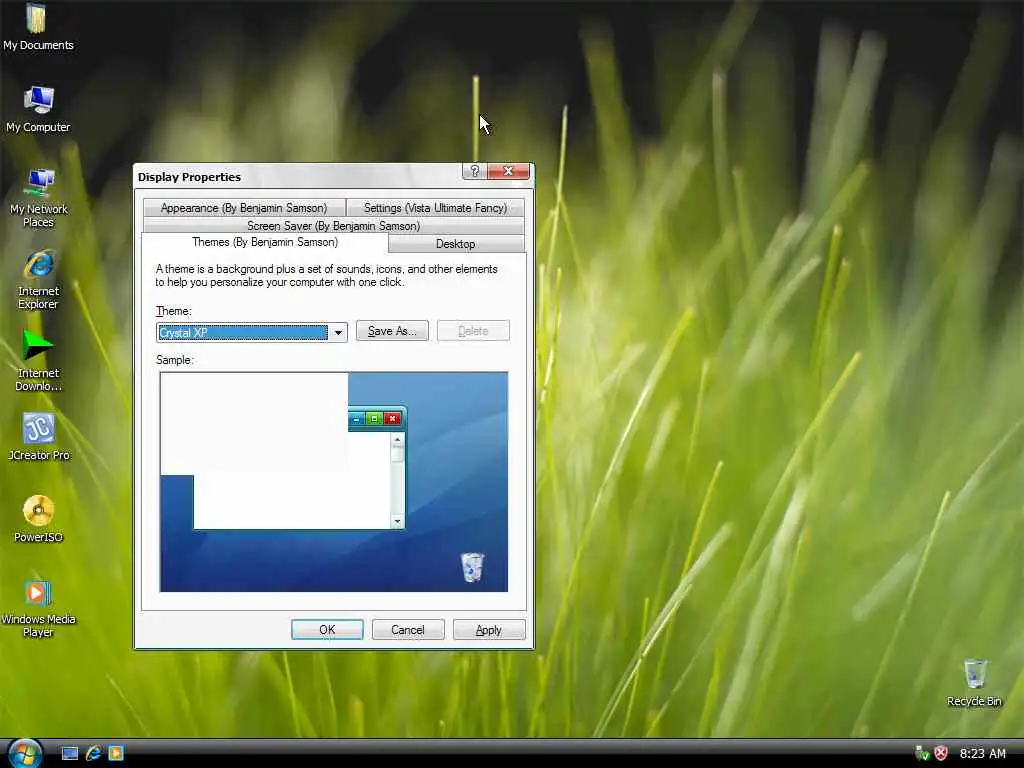The height and width of the screenshot is (768, 1024).
Task: Close the Display Properties dialog
Action: pyautogui.click(x=508, y=171)
